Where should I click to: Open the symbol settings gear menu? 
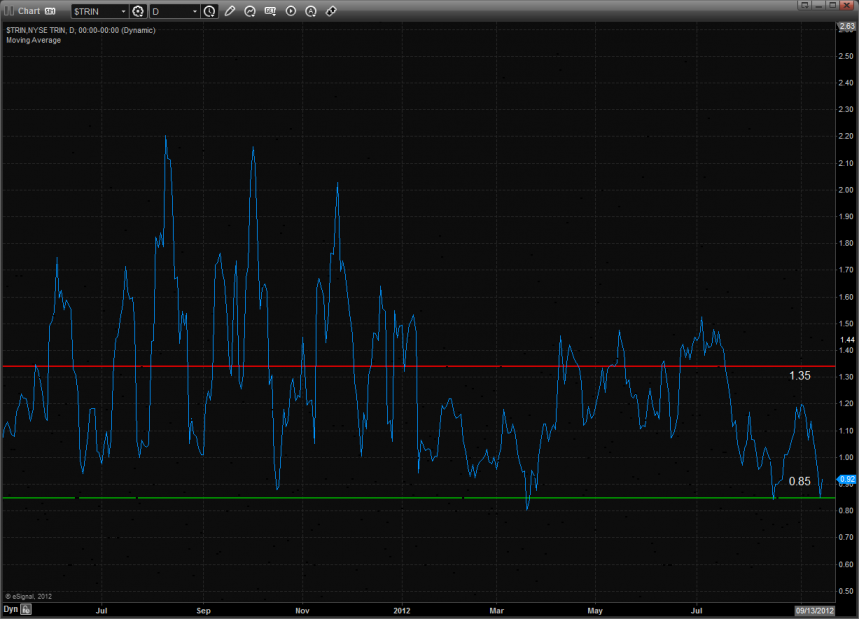[138, 12]
